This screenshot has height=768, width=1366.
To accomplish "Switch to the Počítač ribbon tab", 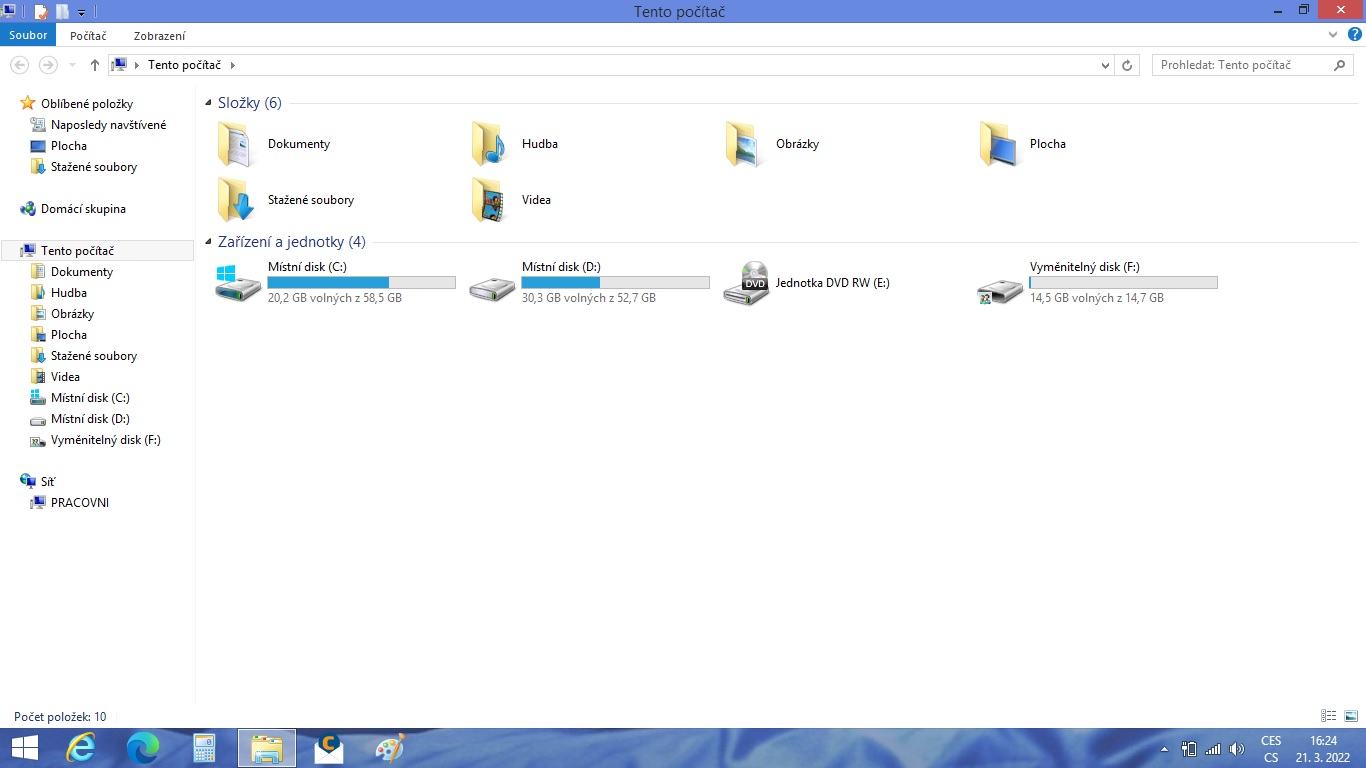I will coord(88,36).
